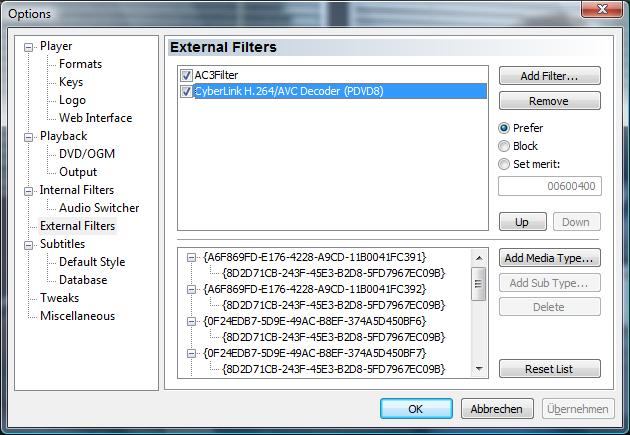Uncheck CyberLink H.264/AVC Decoder checkbox
The width and height of the screenshot is (630, 435).
(x=186, y=91)
